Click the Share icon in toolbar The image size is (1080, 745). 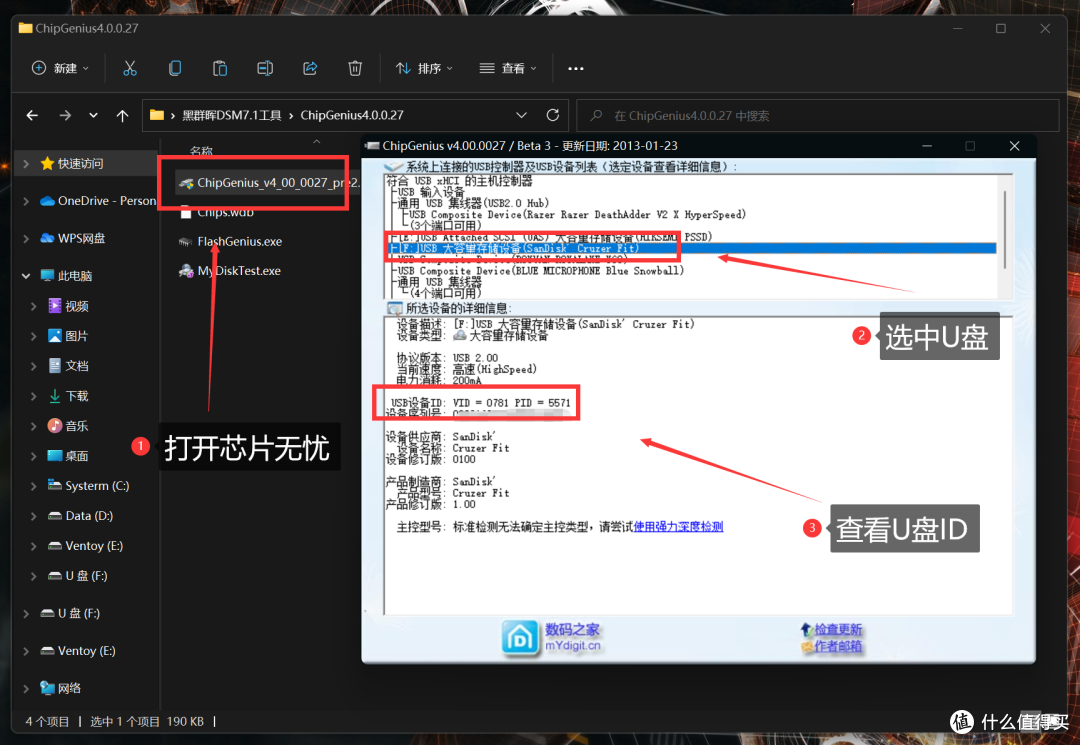[310, 68]
